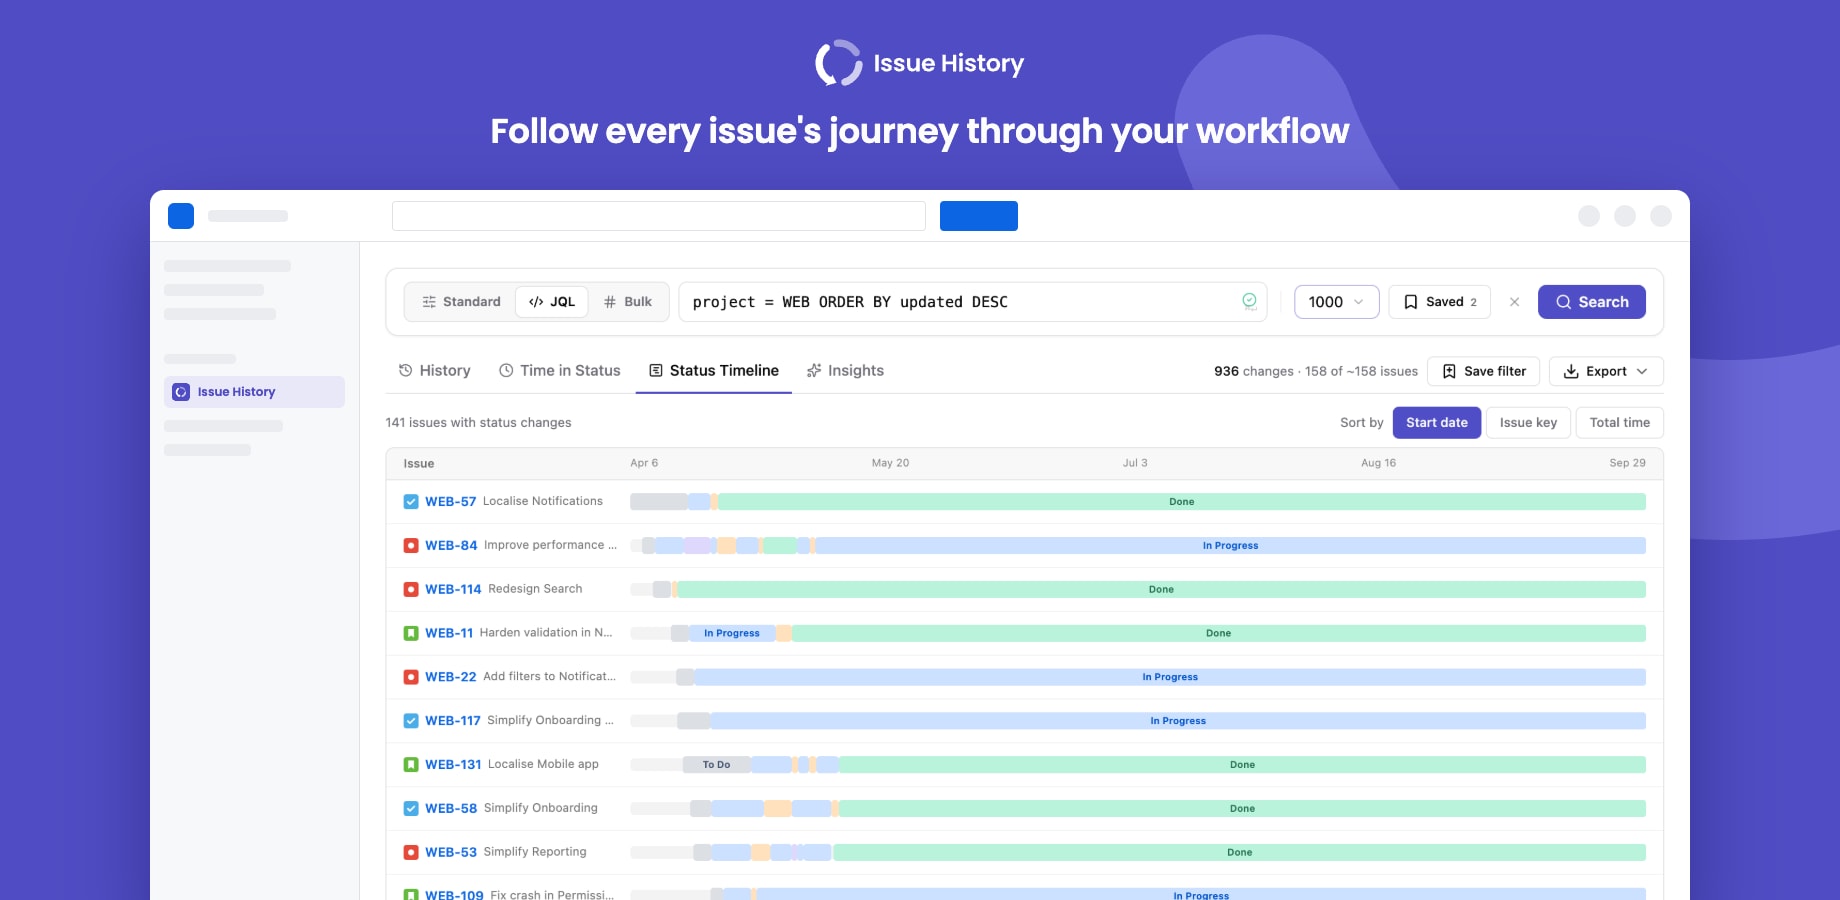Open the Time in Status tab
This screenshot has height=900, width=1840.
pos(560,370)
